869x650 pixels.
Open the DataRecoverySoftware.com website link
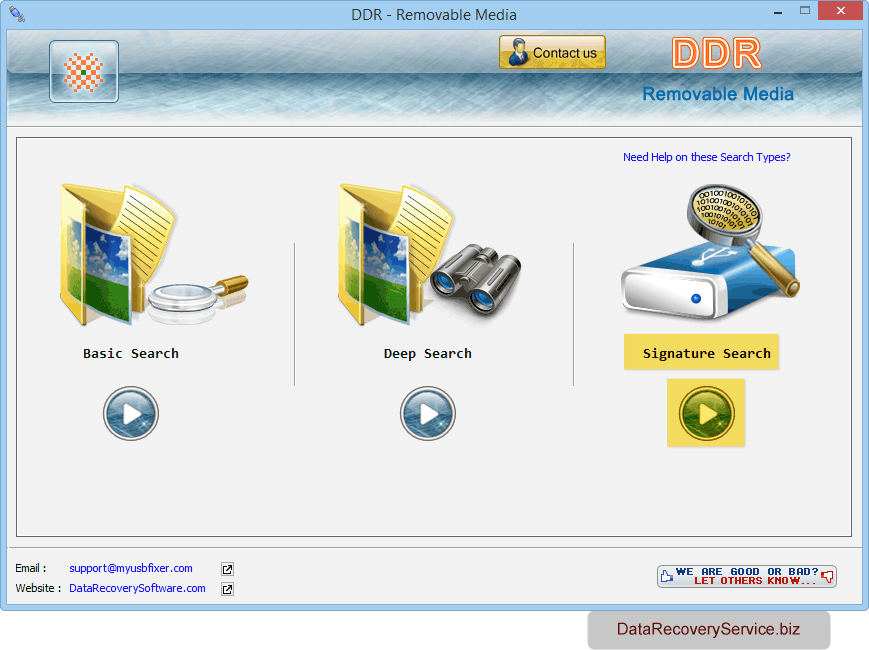coord(137,588)
